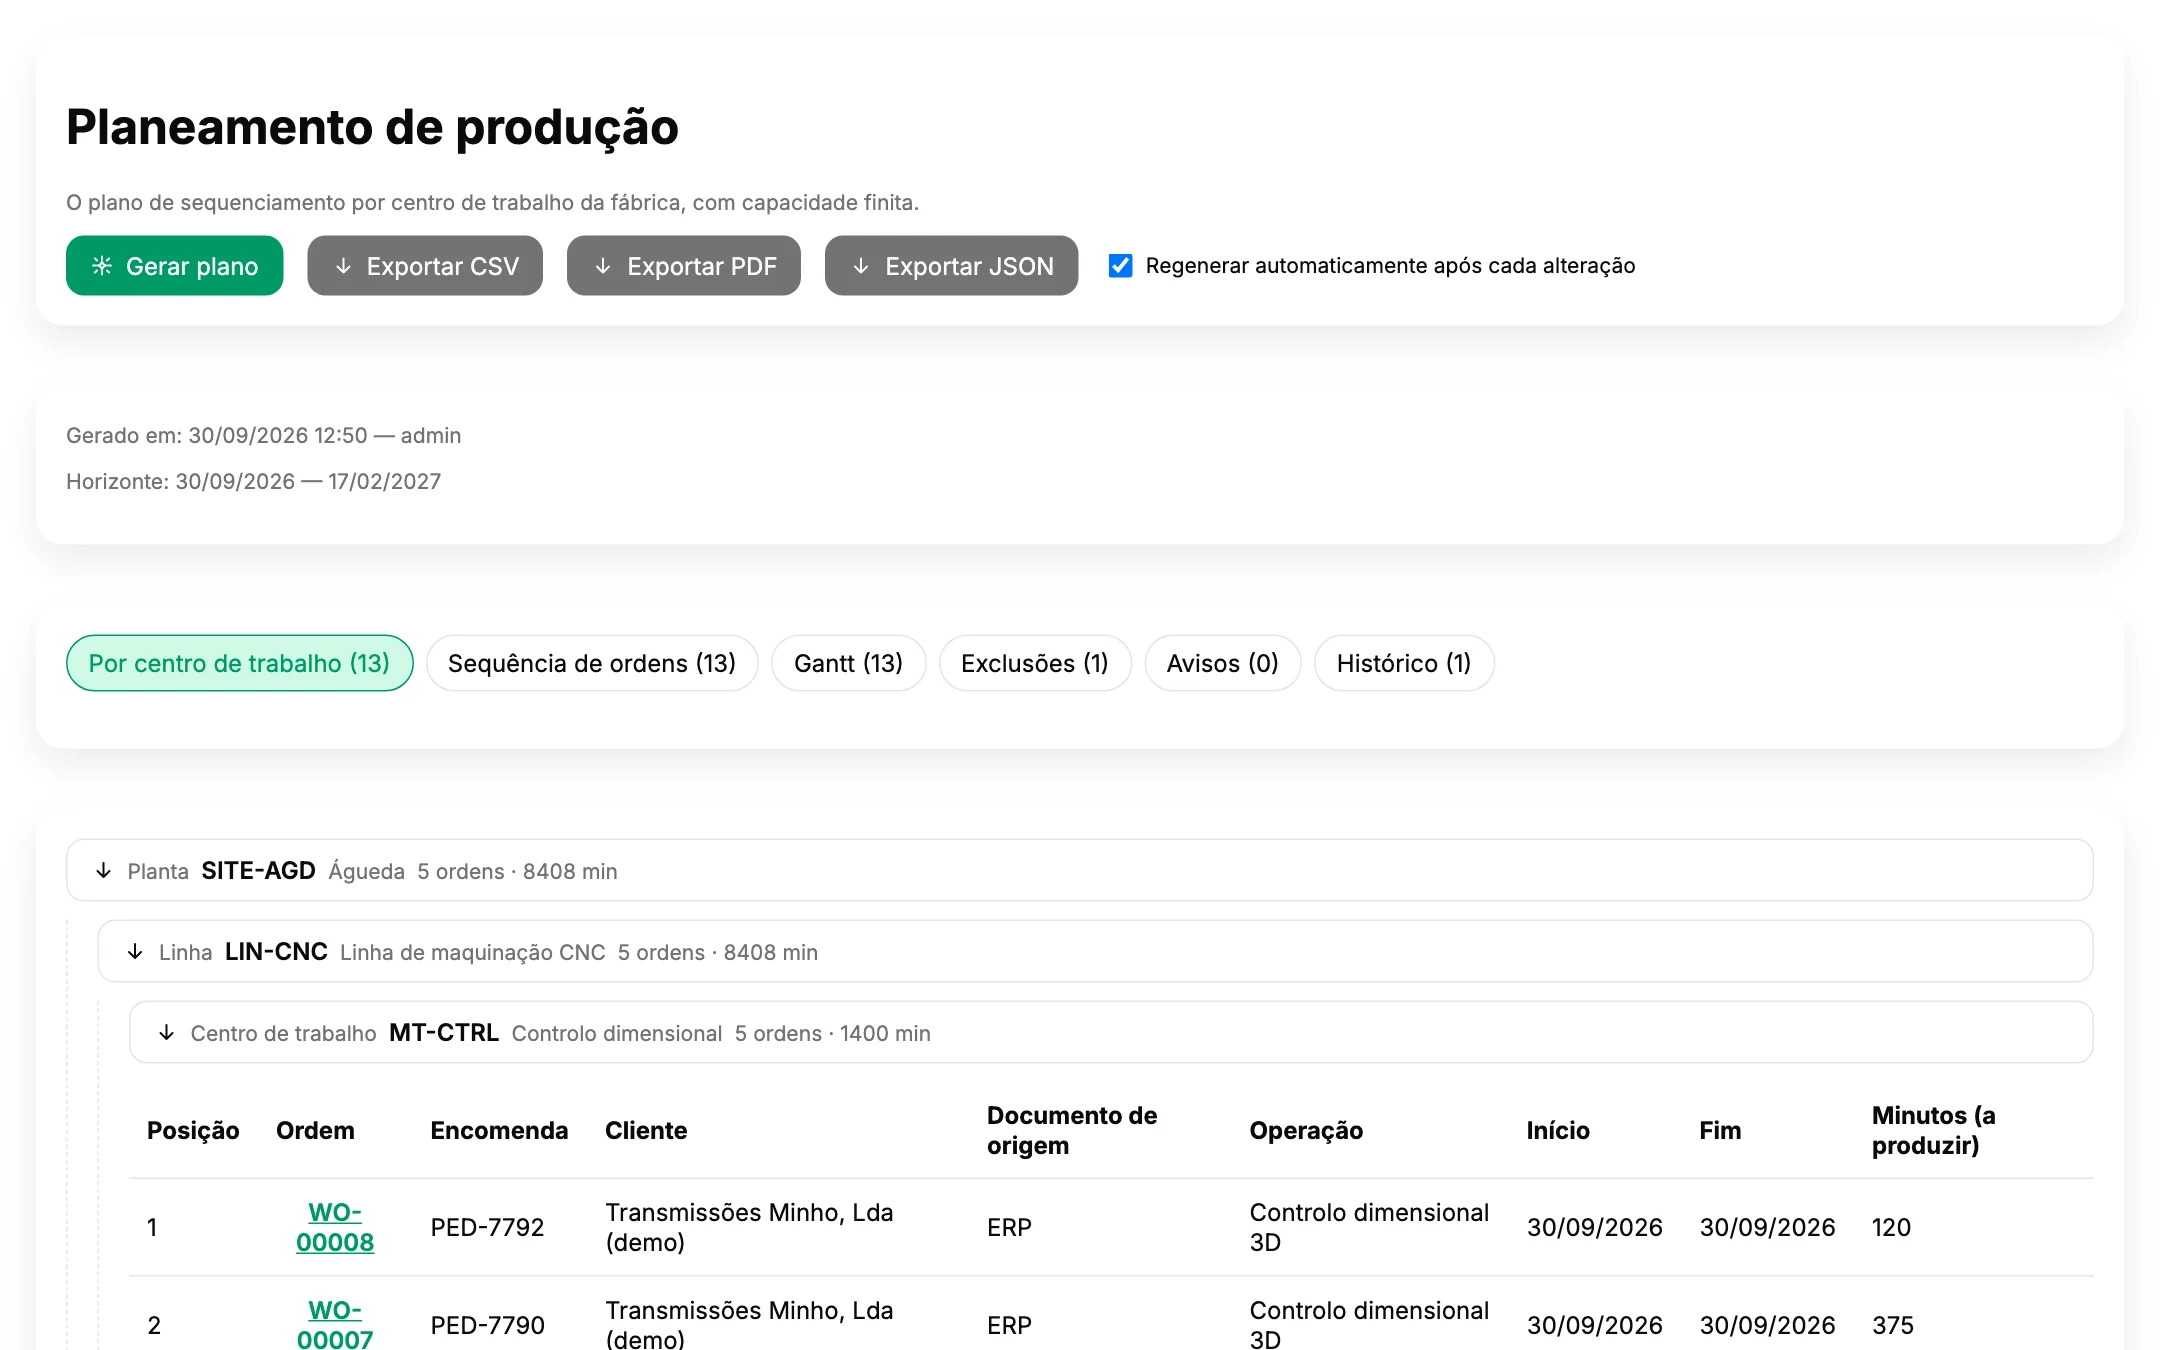Click the Gerado em 30/09/2026 12:50 text

(x=264, y=436)
